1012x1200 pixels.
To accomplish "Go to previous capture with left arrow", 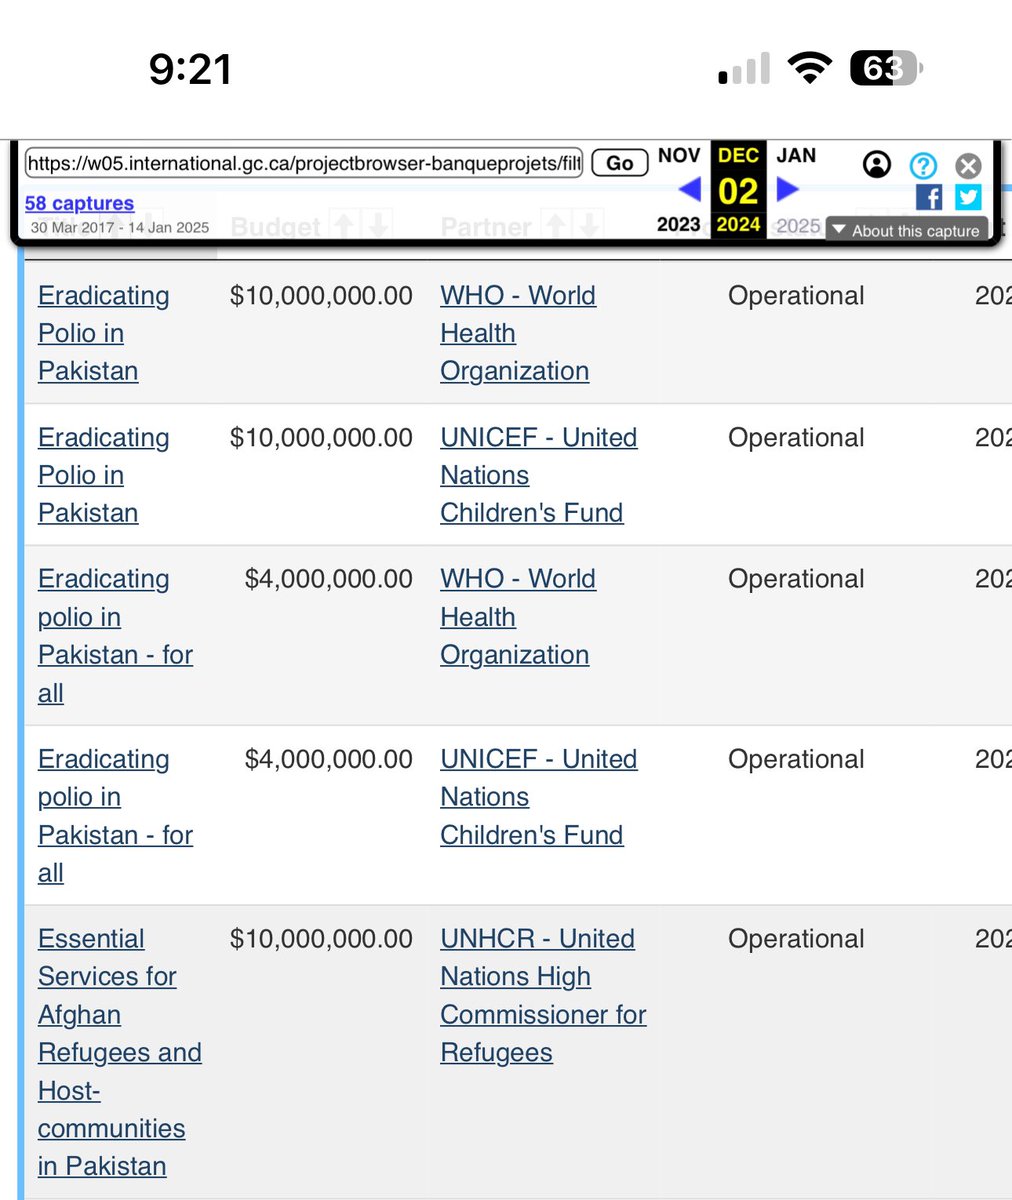I will [690, 189].
